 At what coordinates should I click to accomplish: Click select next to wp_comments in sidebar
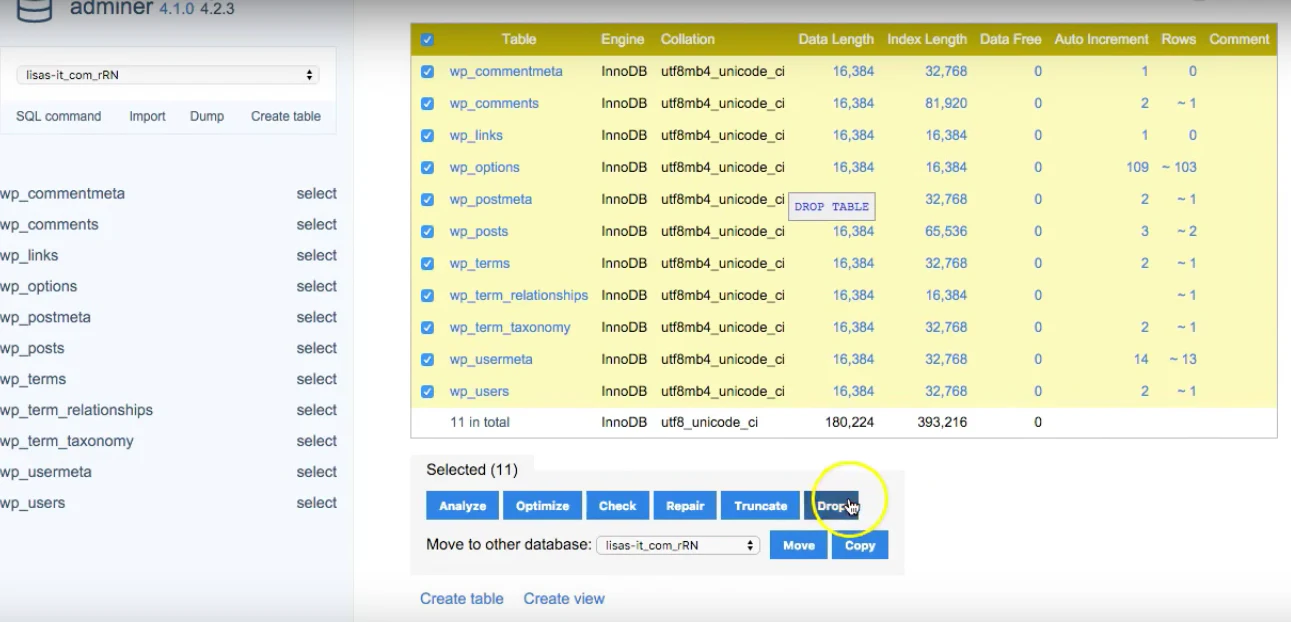[317, 225]
